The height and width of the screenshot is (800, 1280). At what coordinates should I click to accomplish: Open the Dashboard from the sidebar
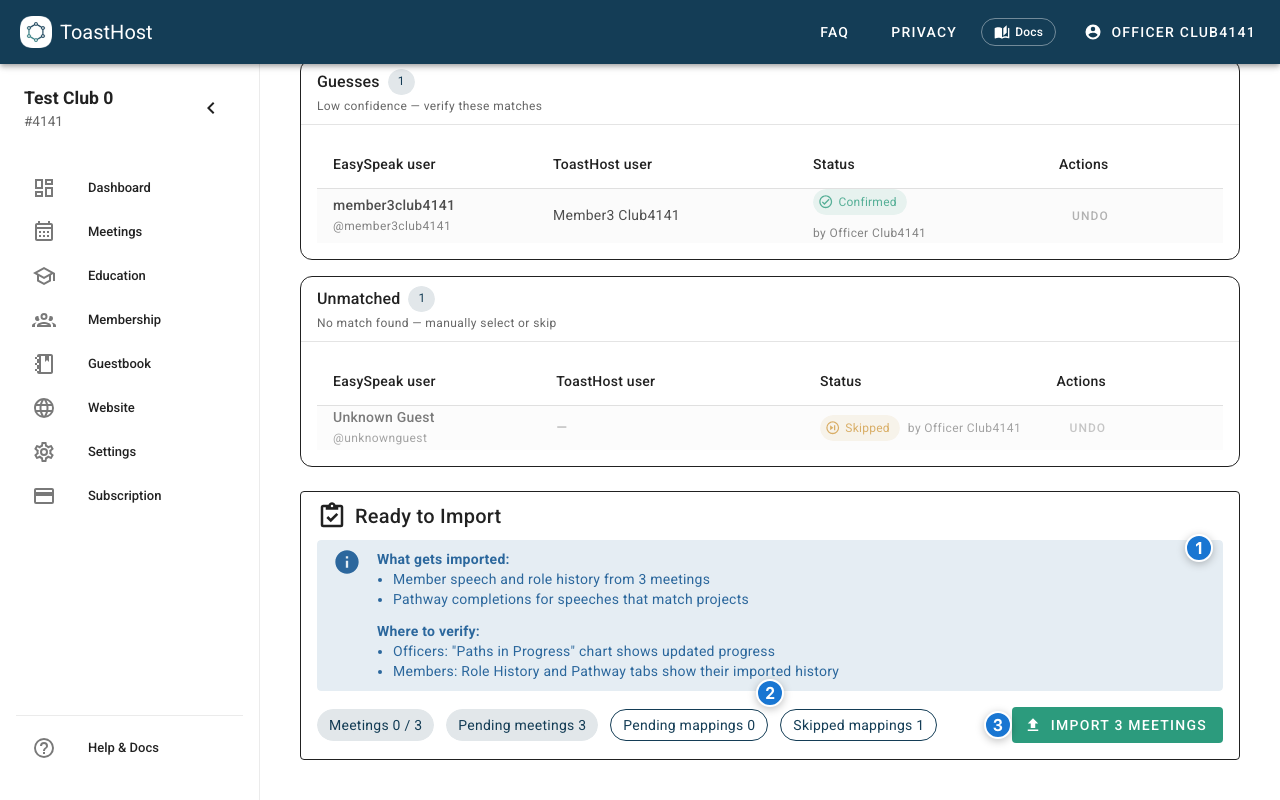point(118,187)
